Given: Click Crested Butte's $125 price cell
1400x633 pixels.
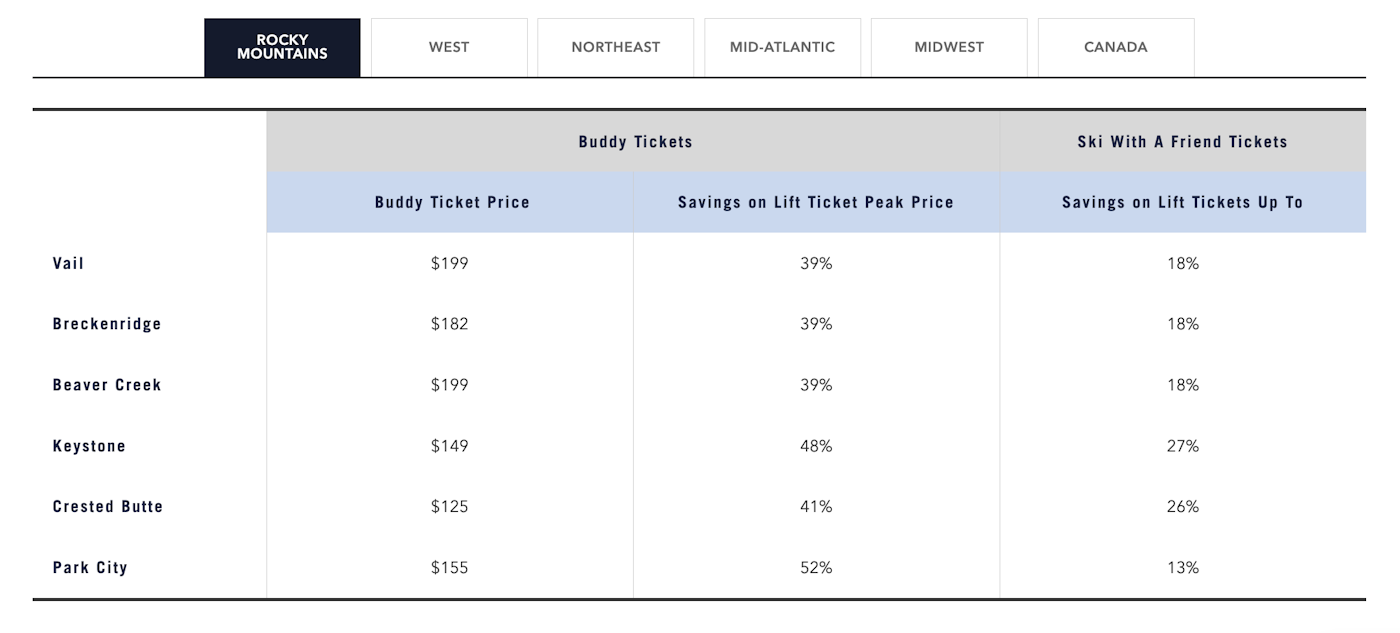Looking at the screenshot, I should coord(449,507).
